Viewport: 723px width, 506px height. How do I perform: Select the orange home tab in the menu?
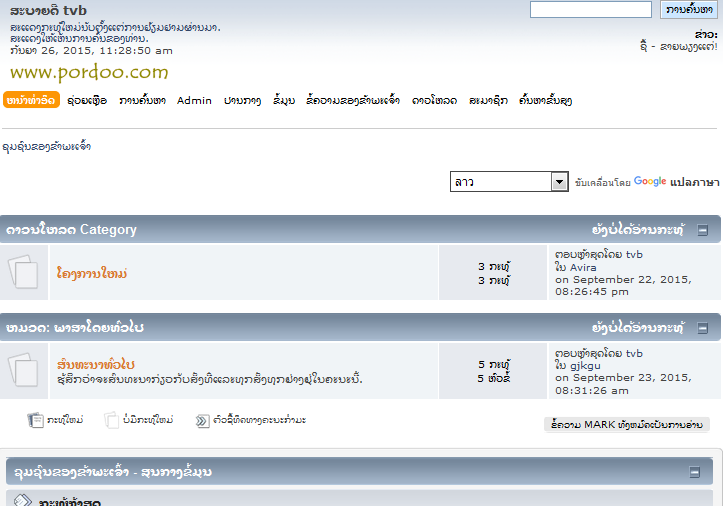tap(31, 100)
